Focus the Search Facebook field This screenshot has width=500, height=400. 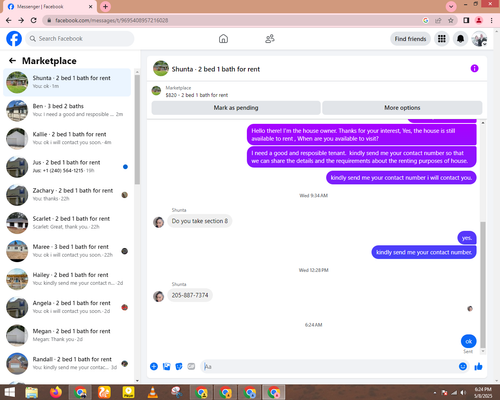pos(80,39)
